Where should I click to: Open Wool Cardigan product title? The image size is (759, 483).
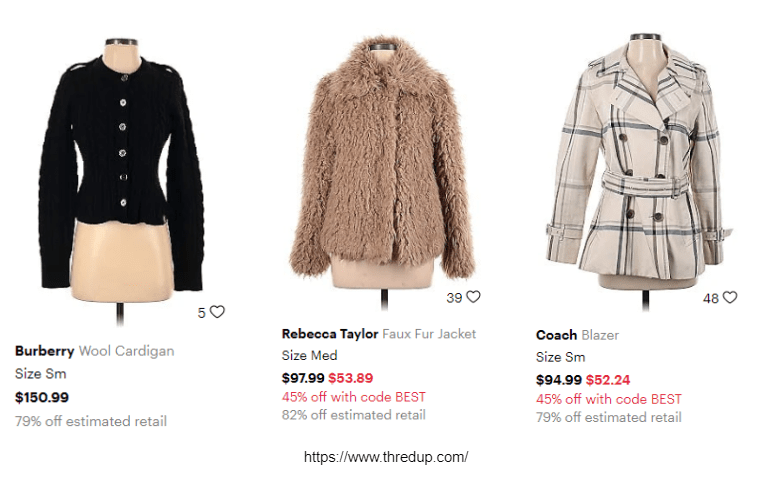click(126, 351)
